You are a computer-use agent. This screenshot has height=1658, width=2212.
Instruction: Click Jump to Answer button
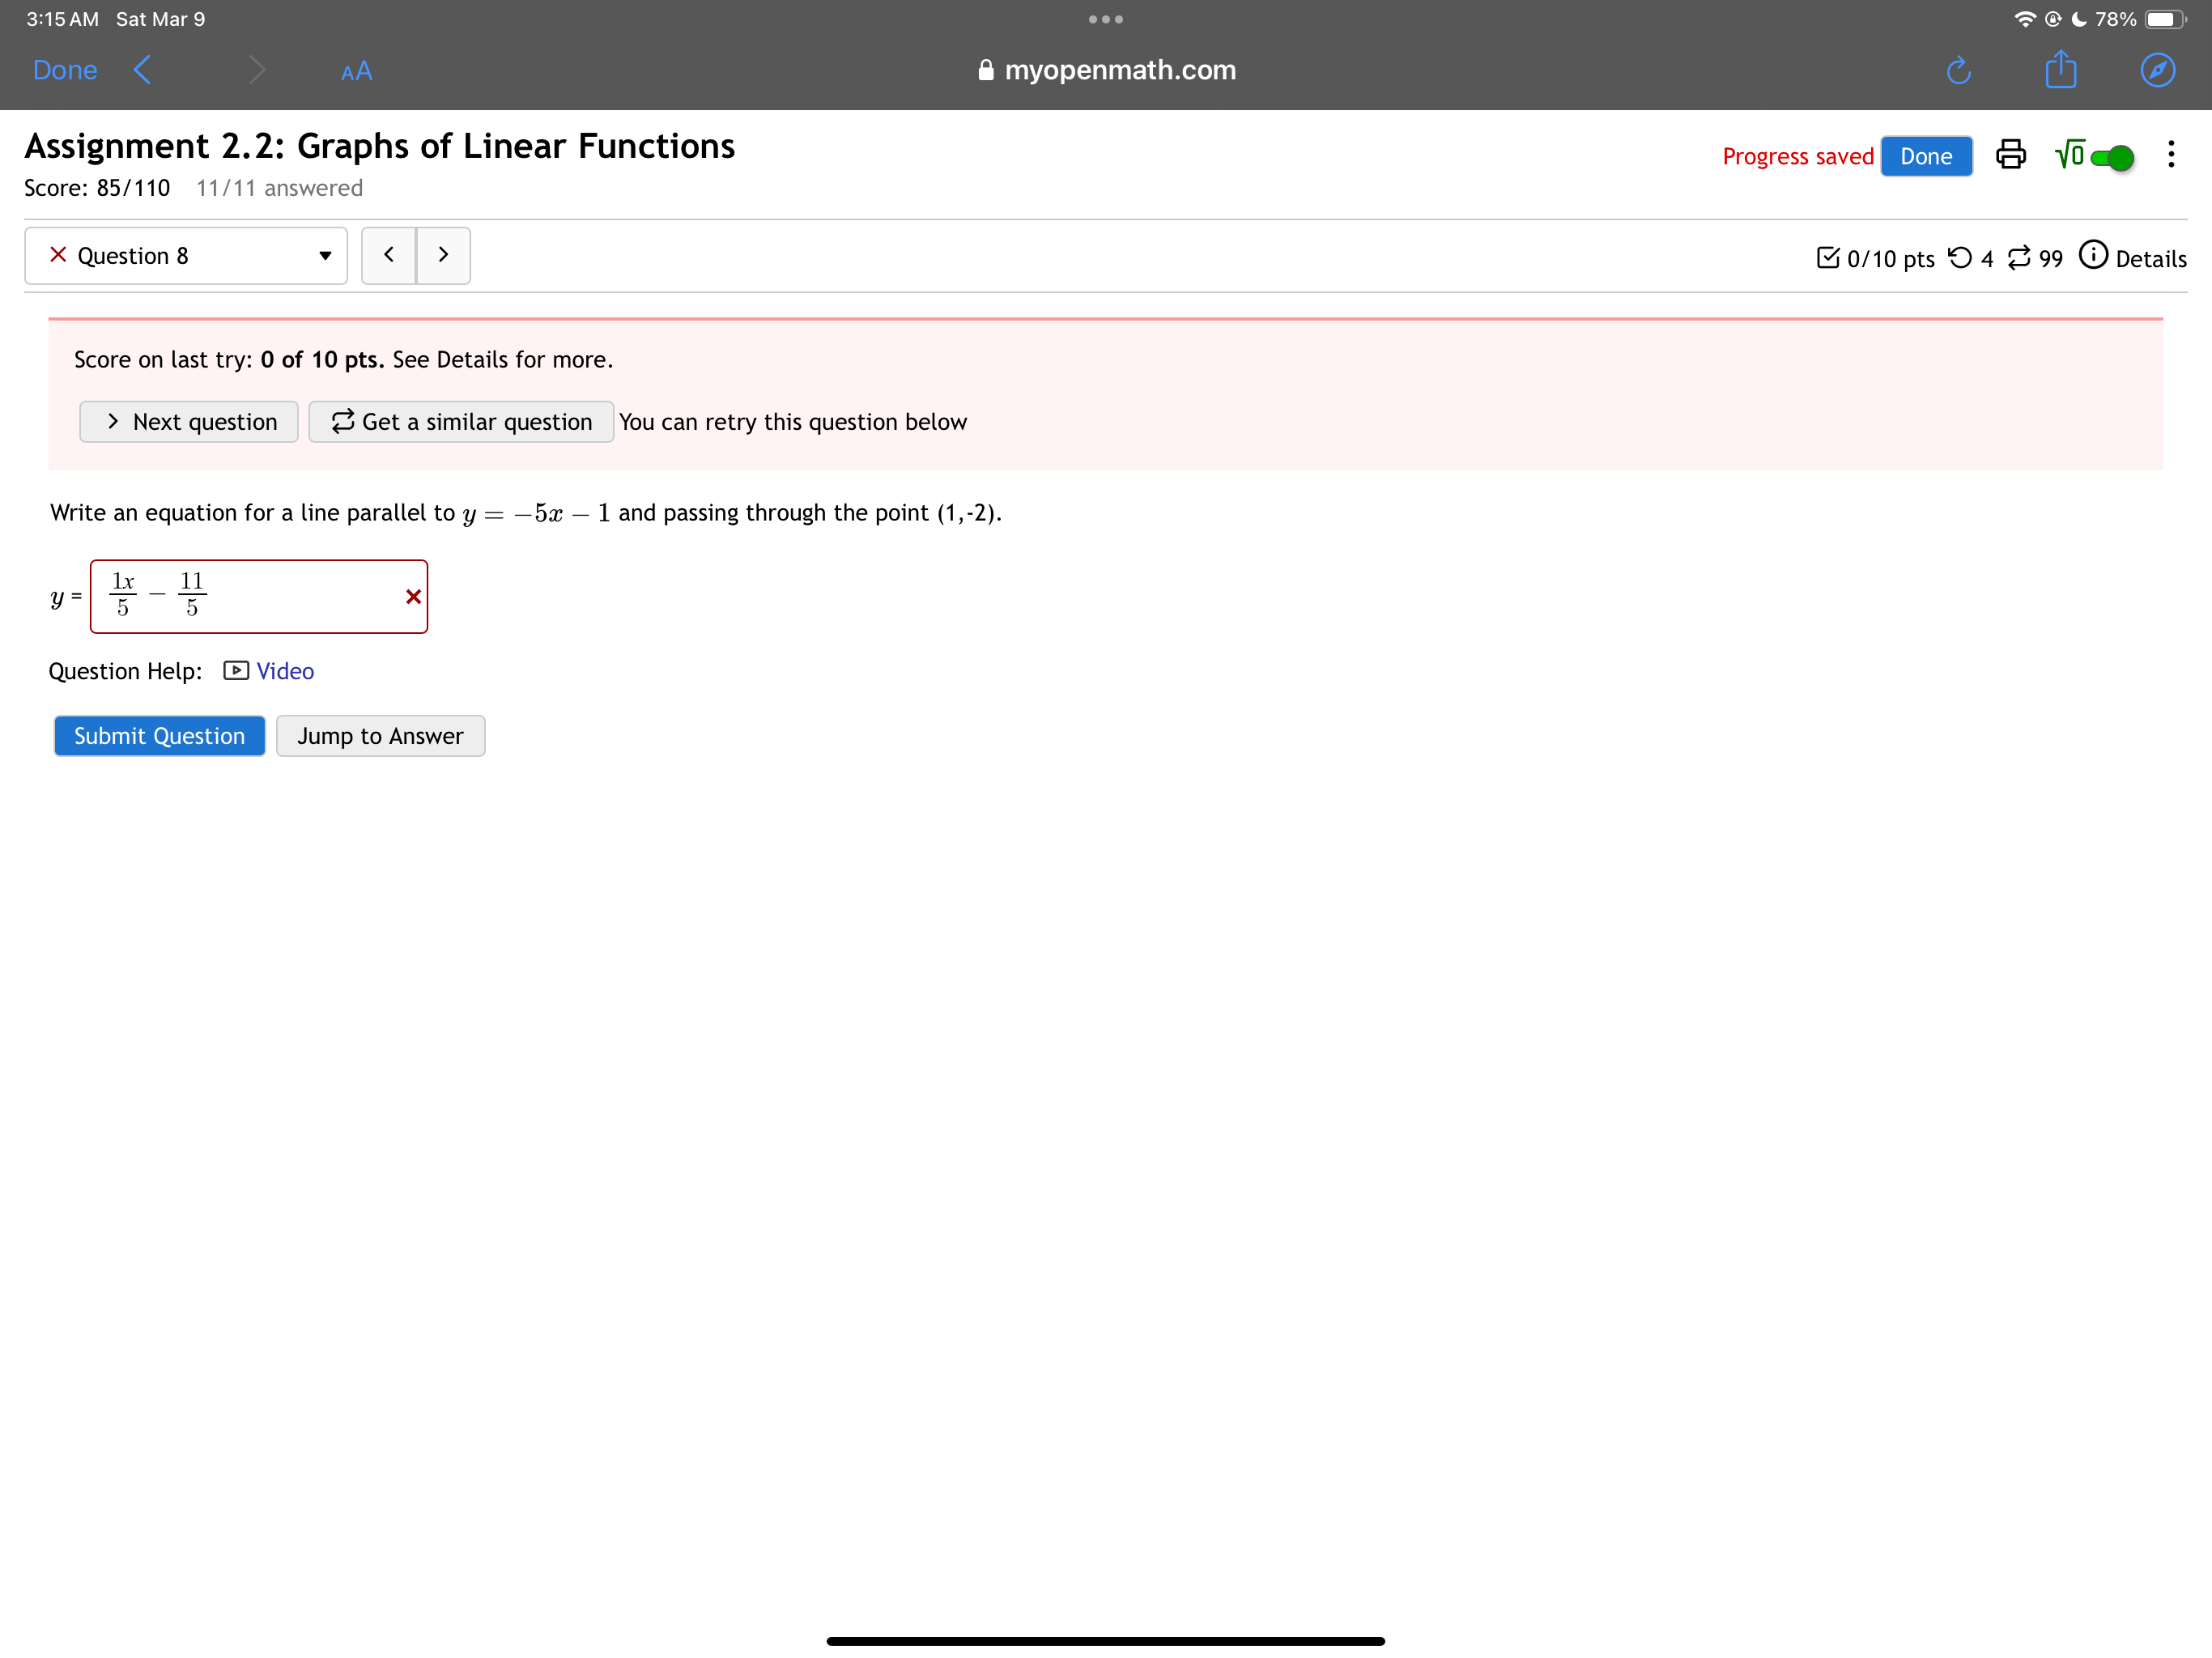tap(380, 736)
